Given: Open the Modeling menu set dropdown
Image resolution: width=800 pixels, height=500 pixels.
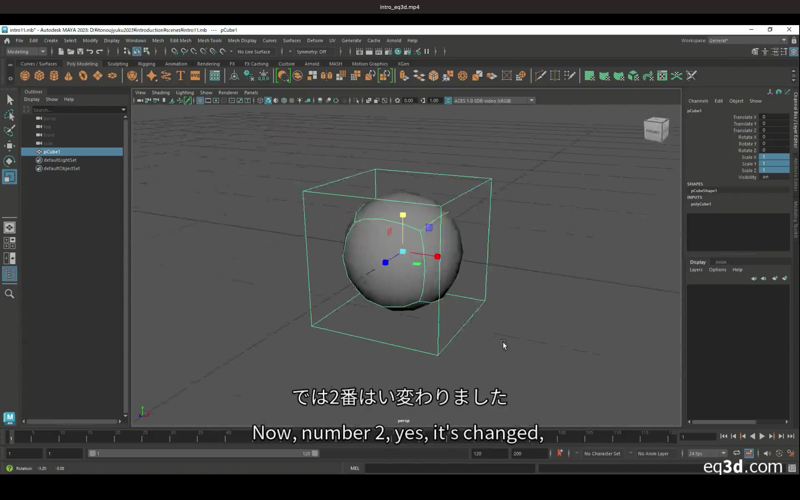Looking at the screenshot, I should click(26, 51).
